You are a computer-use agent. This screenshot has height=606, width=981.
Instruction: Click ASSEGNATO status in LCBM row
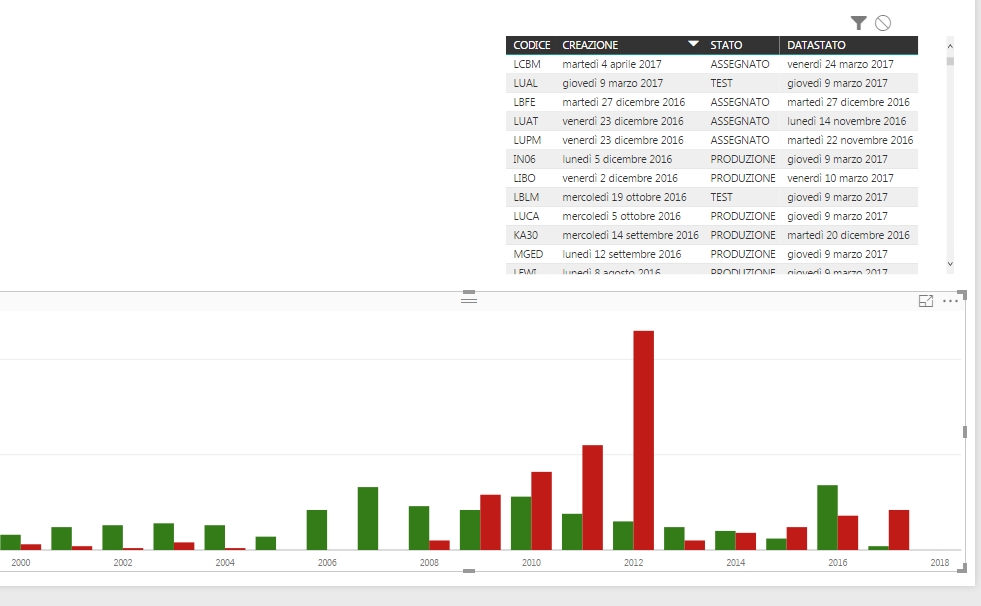(x=740, y=64)
